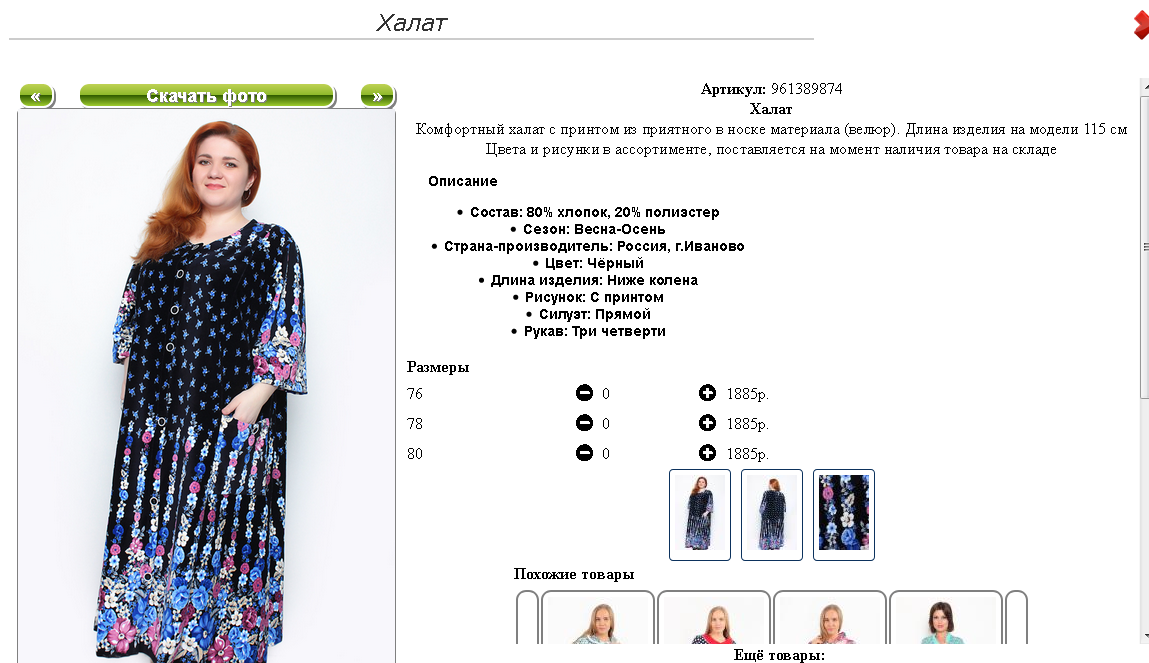Open second similar product with red top

click(714, 618)
